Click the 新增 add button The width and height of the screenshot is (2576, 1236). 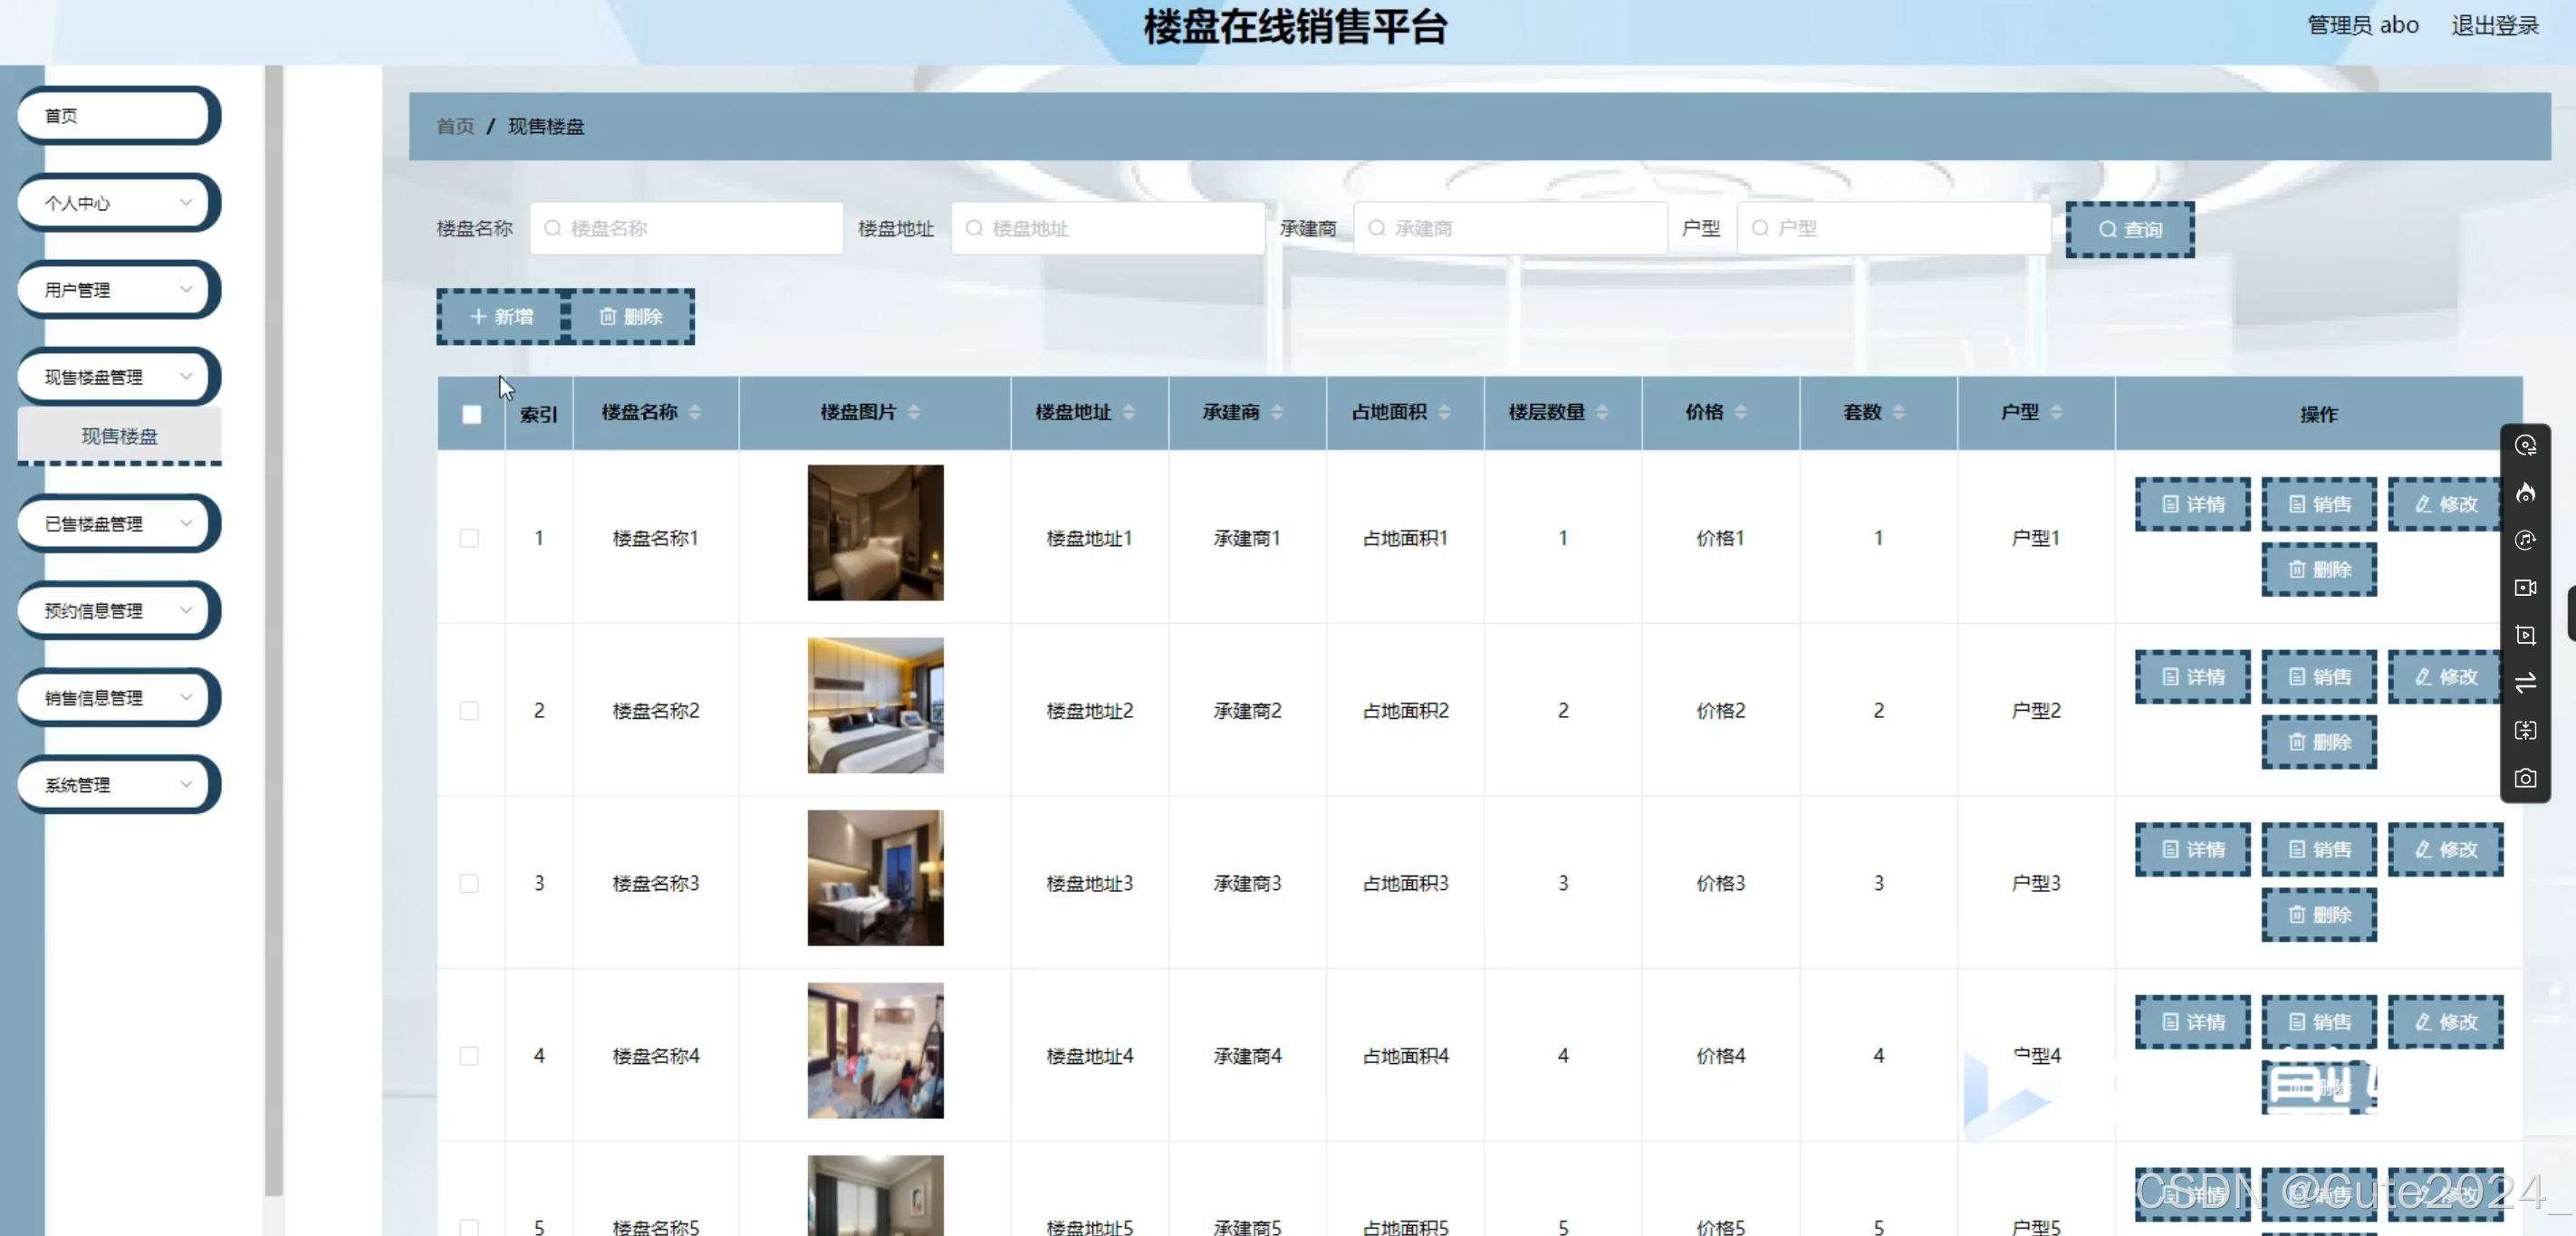502,317
